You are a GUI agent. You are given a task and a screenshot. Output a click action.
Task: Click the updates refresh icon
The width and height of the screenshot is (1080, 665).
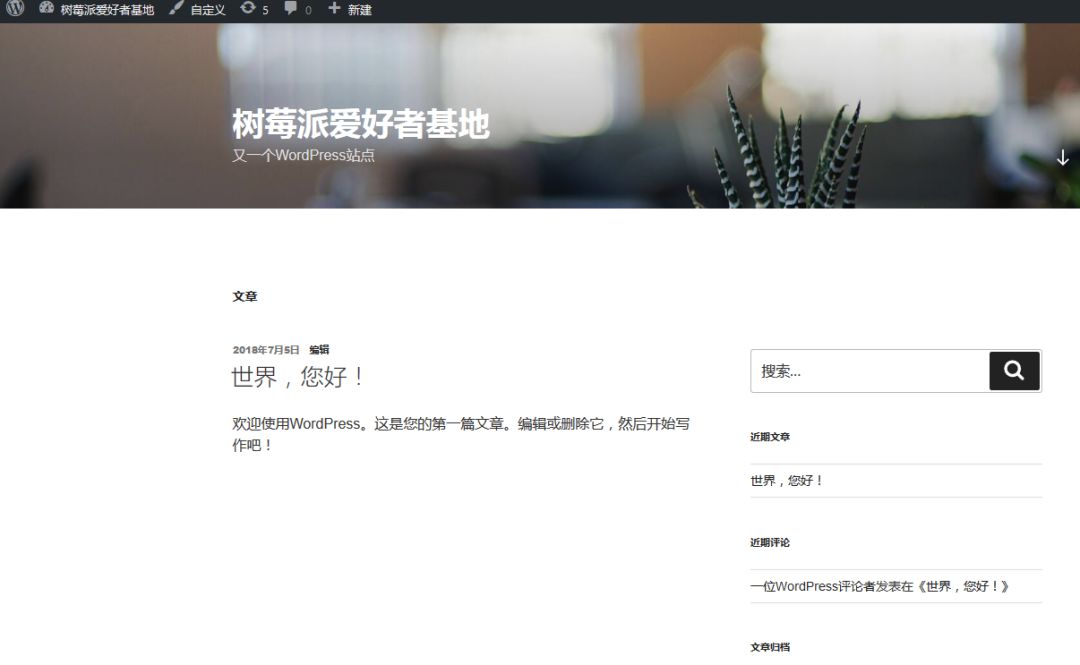pyautogui.click(x=248, y=8)
